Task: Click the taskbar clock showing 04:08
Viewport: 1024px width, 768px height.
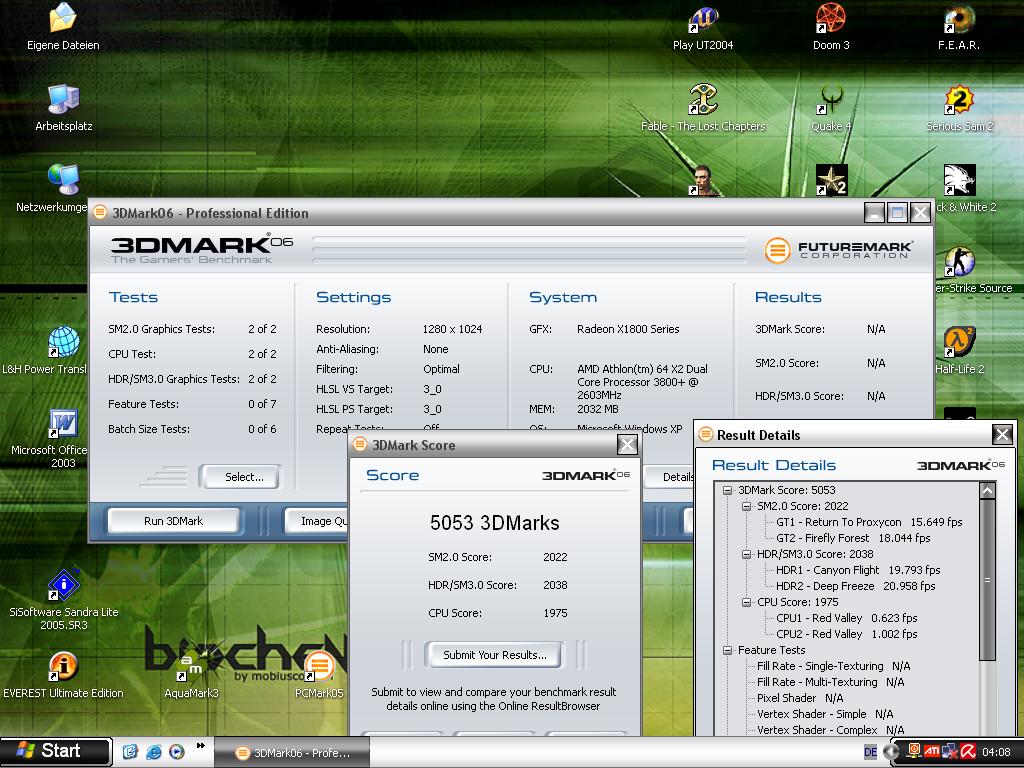Action: point(996,752)
